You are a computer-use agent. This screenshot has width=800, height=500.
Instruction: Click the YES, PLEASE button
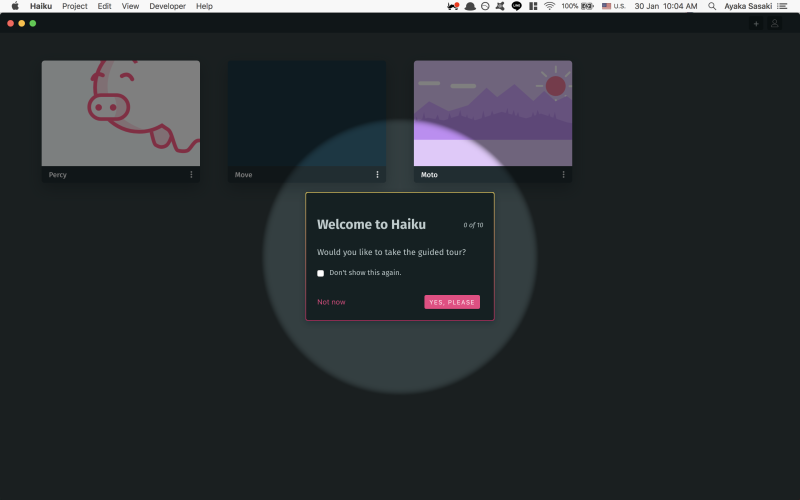pyautogui.click(x=452, y=302)
